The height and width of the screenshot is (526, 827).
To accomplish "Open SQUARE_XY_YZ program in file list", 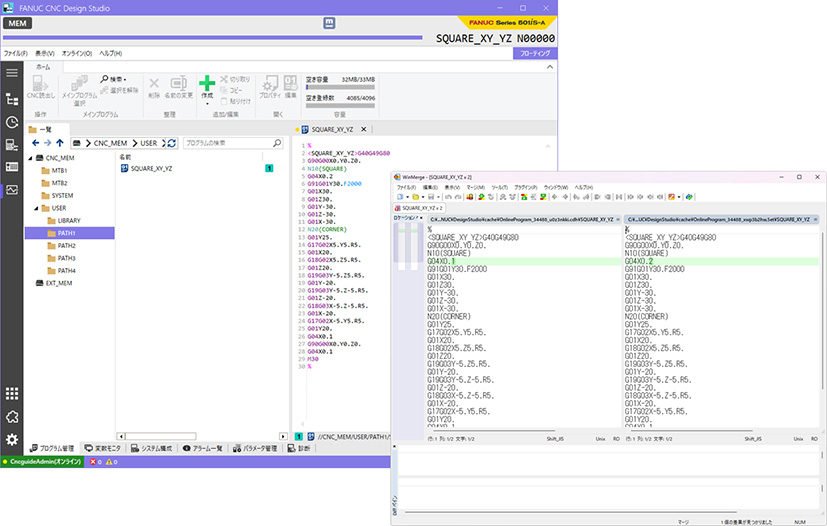I will [x=150, y=169].
